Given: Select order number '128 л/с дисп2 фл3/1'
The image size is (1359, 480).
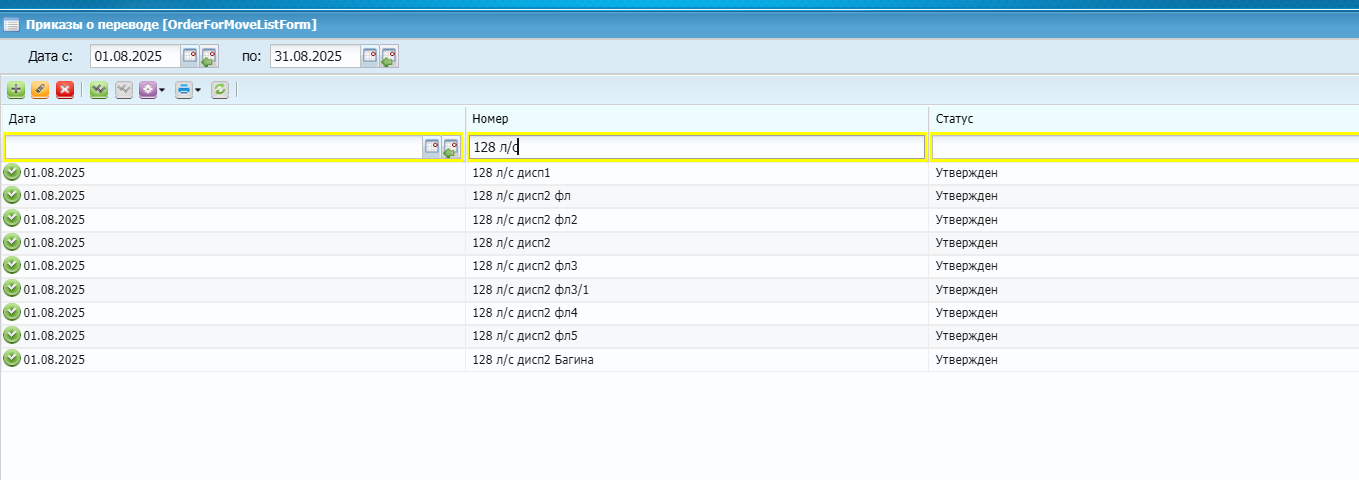Looking at the screenshot, I should tap(531, 289).
